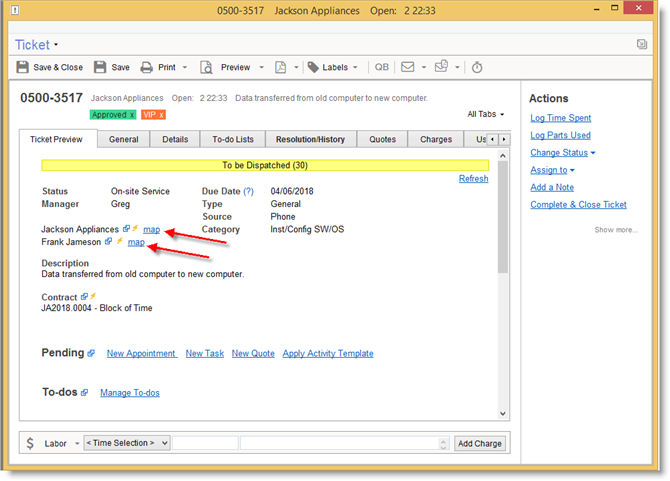
Task: Click the timer stopwatch icon in toolbar
Action: 477,67
